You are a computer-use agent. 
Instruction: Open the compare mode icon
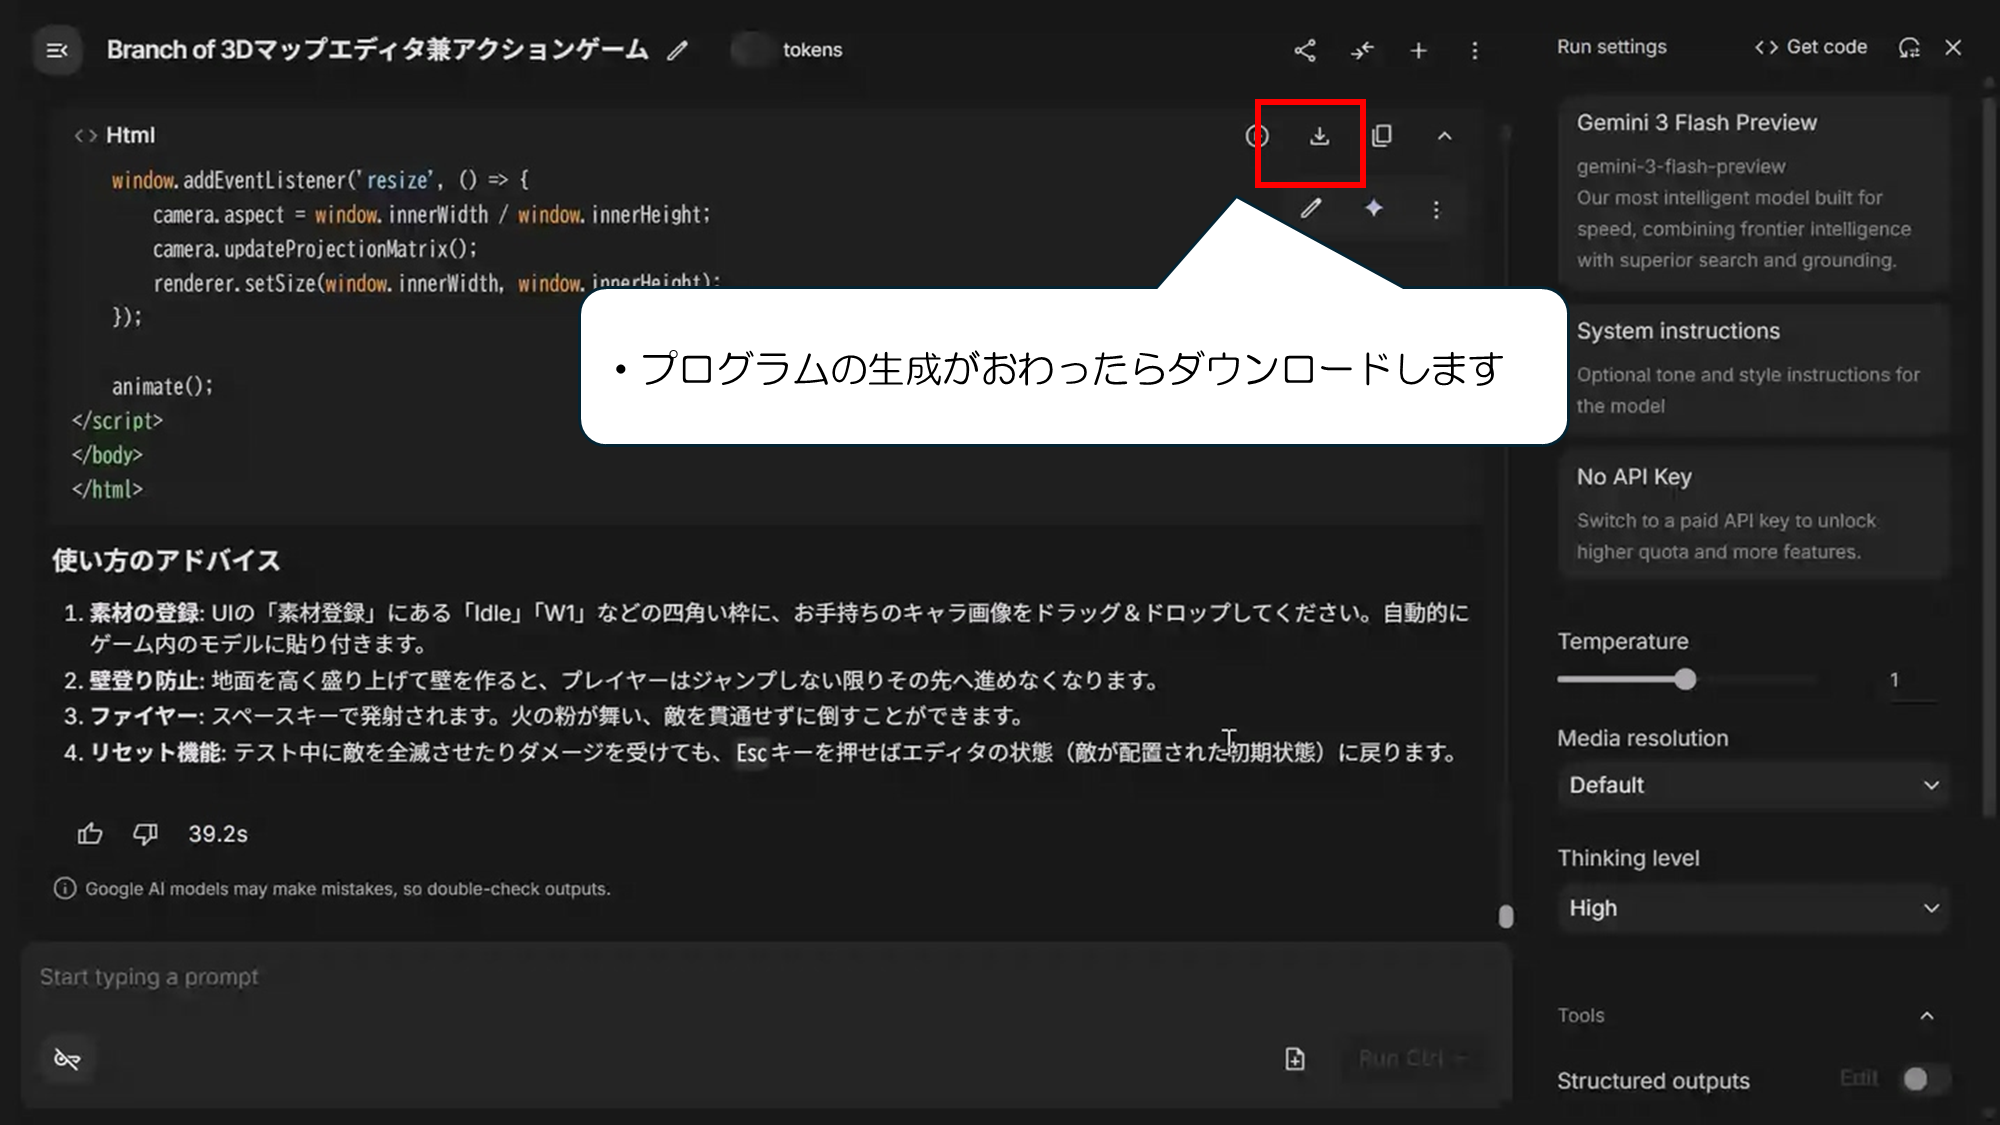[1362, 50]
